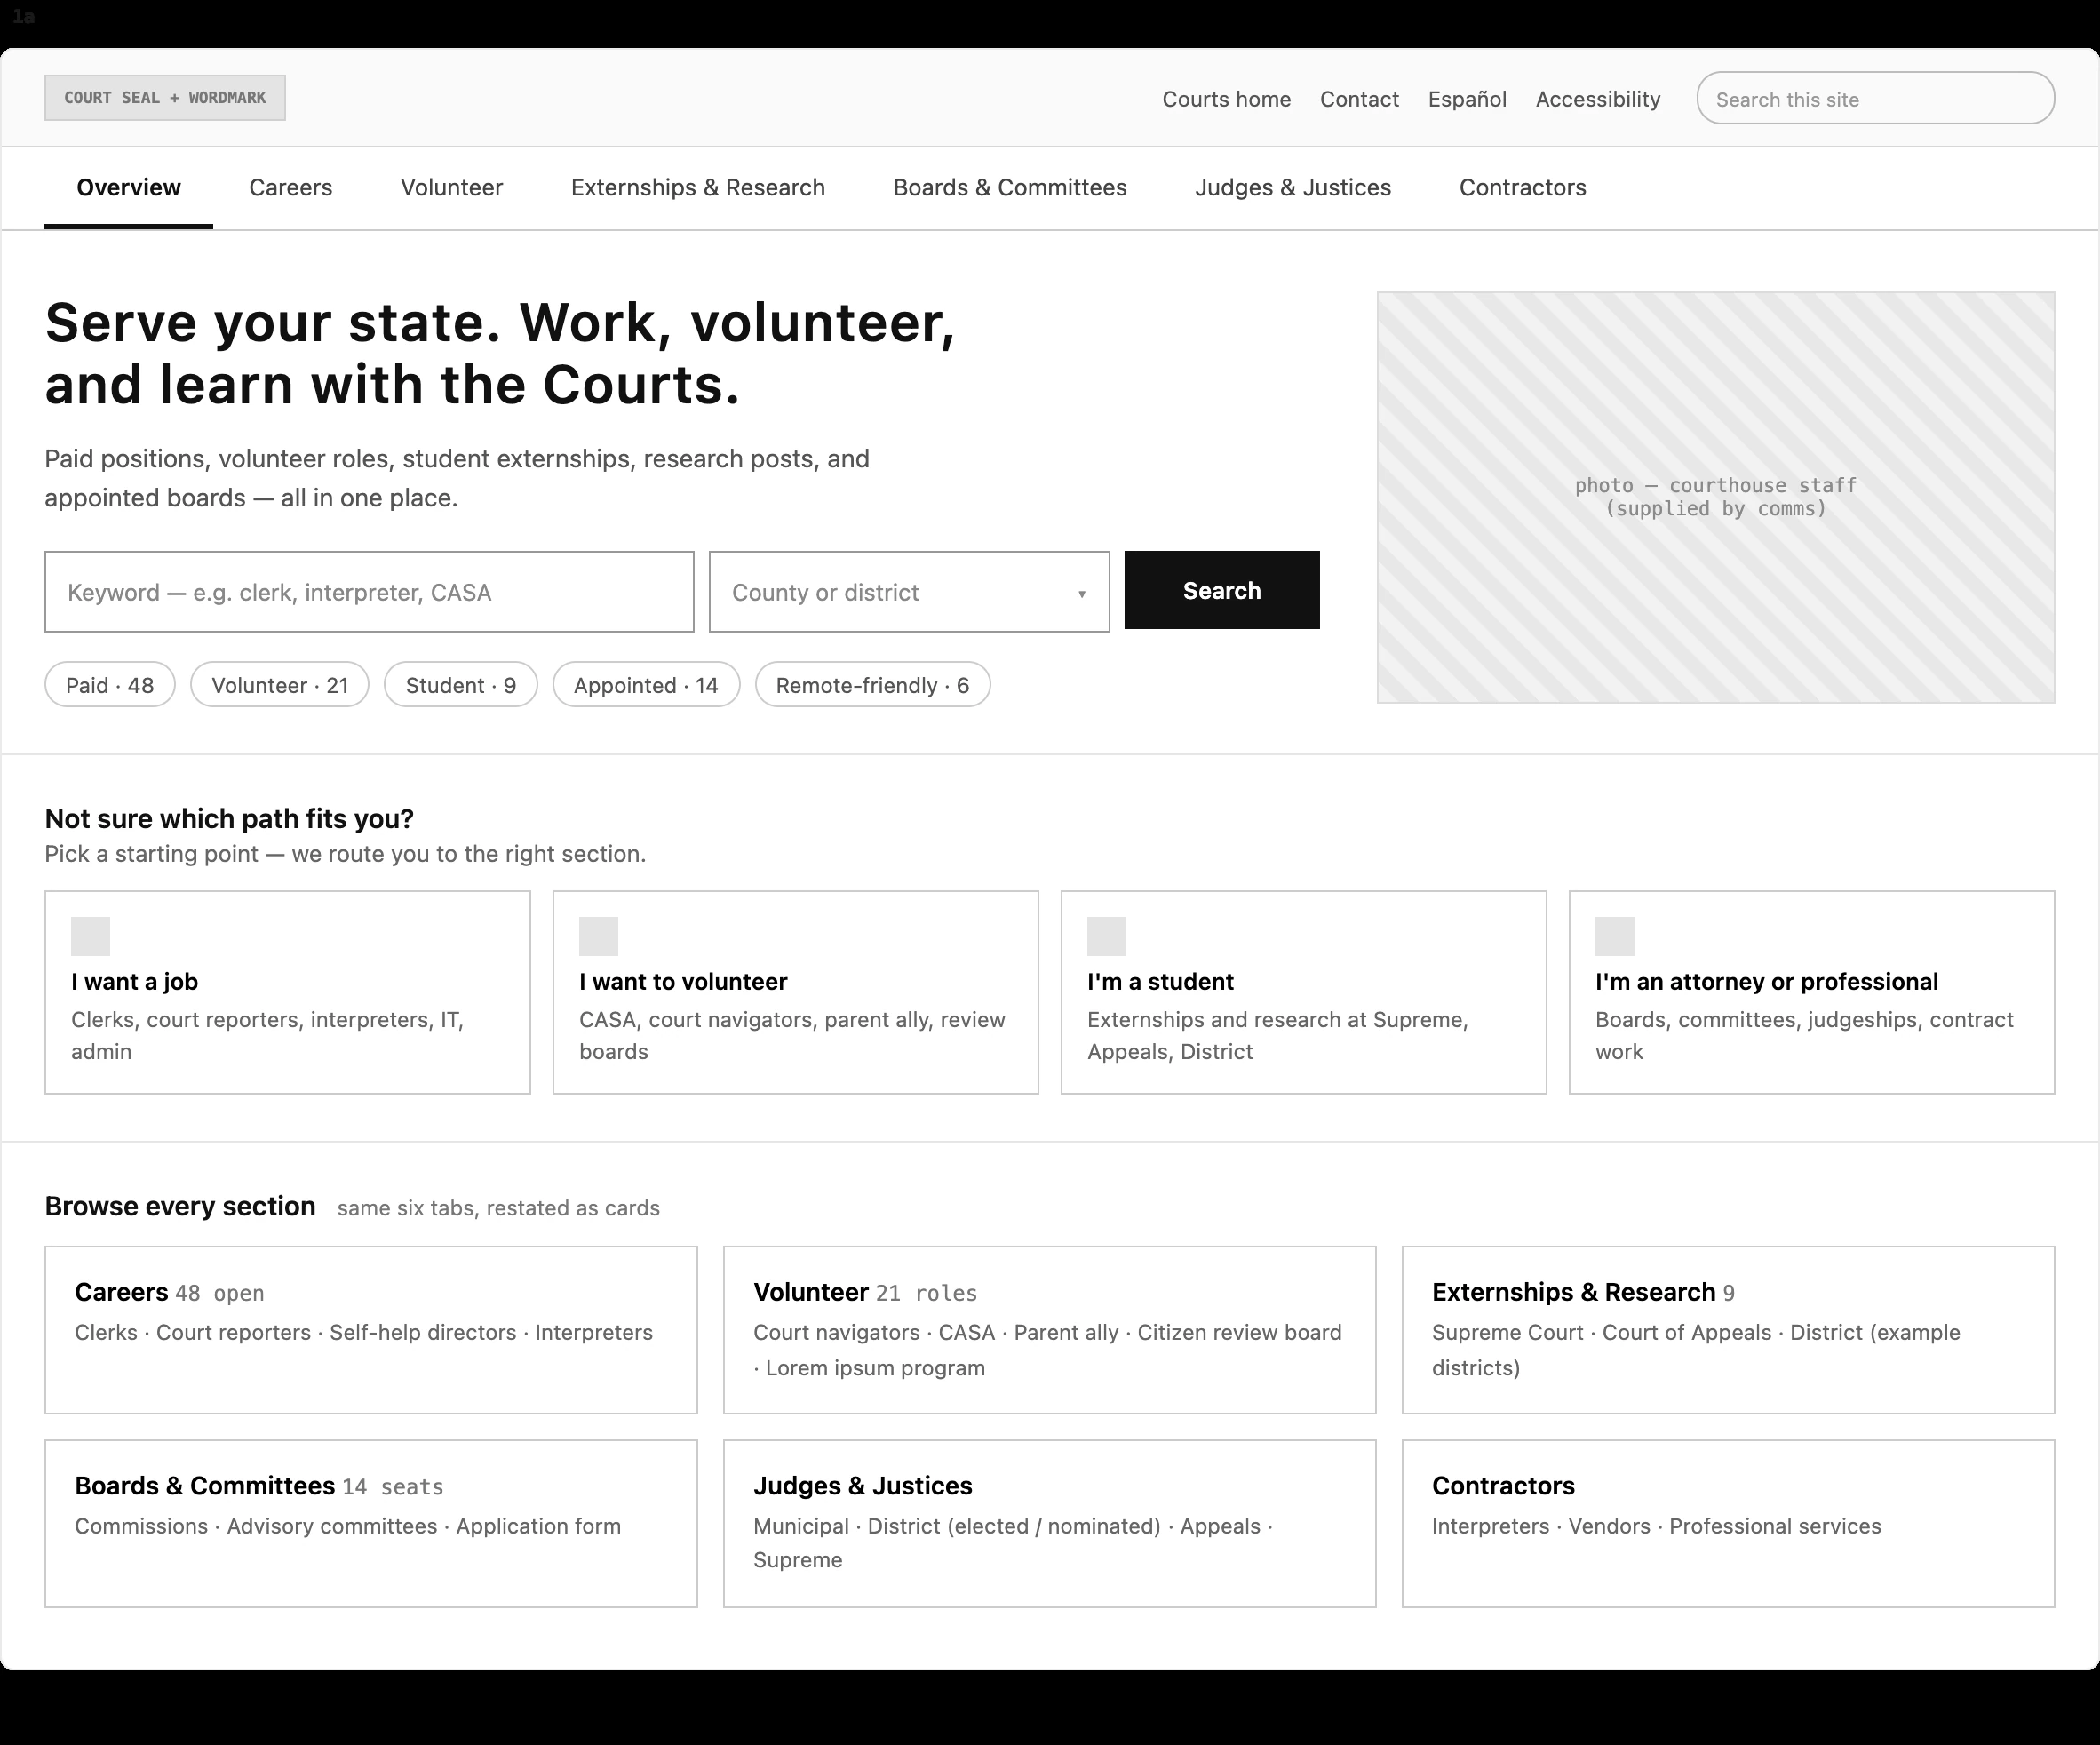Click the Court Seal + Wordmark logo

coord(165,98)
